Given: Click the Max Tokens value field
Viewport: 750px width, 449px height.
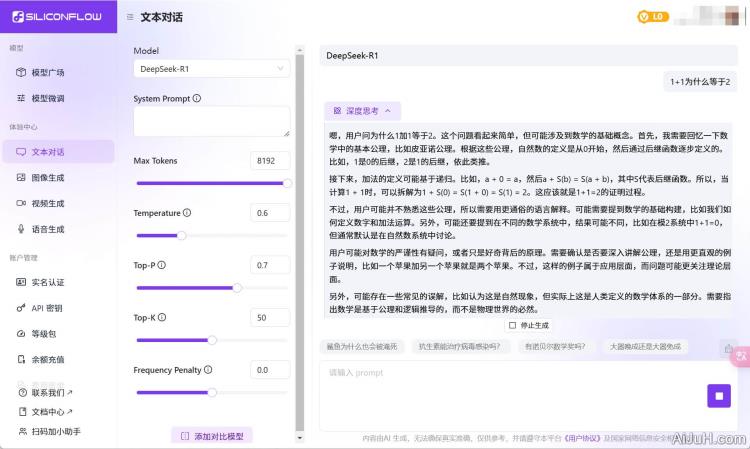Looking at the screenshot, I should [x=270, y=160].
